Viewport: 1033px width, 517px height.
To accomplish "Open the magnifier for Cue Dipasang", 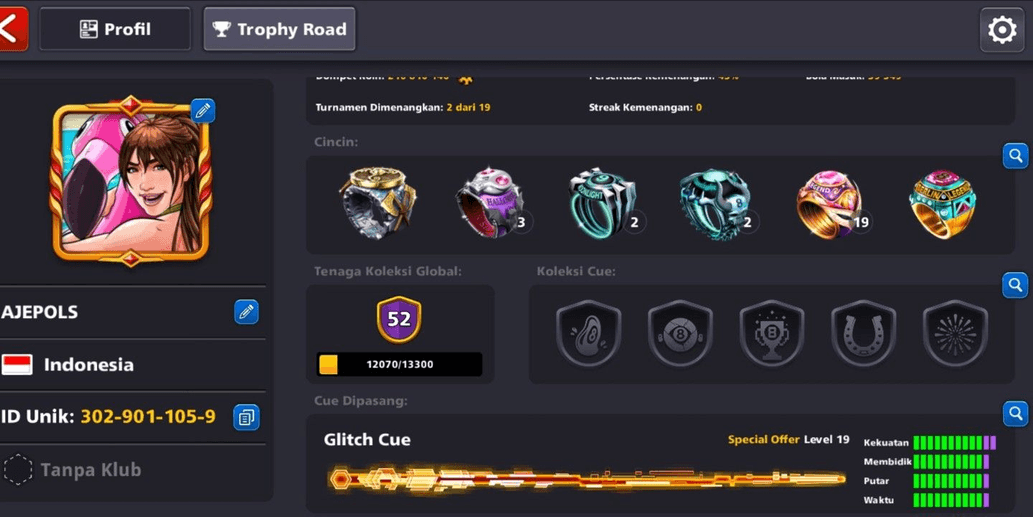I will click(1015, 414).
